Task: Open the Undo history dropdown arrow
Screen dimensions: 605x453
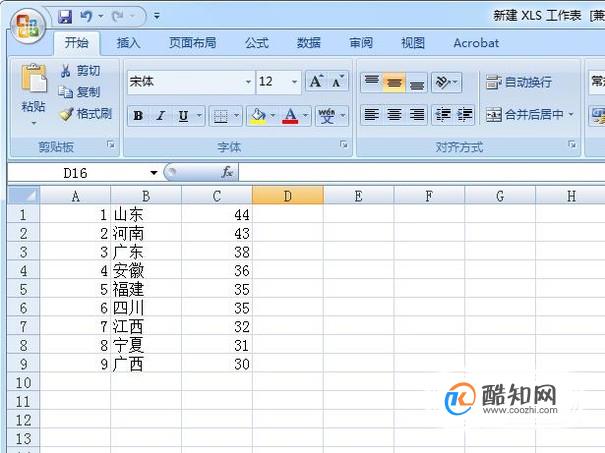Action: click(x=101, y=16)
